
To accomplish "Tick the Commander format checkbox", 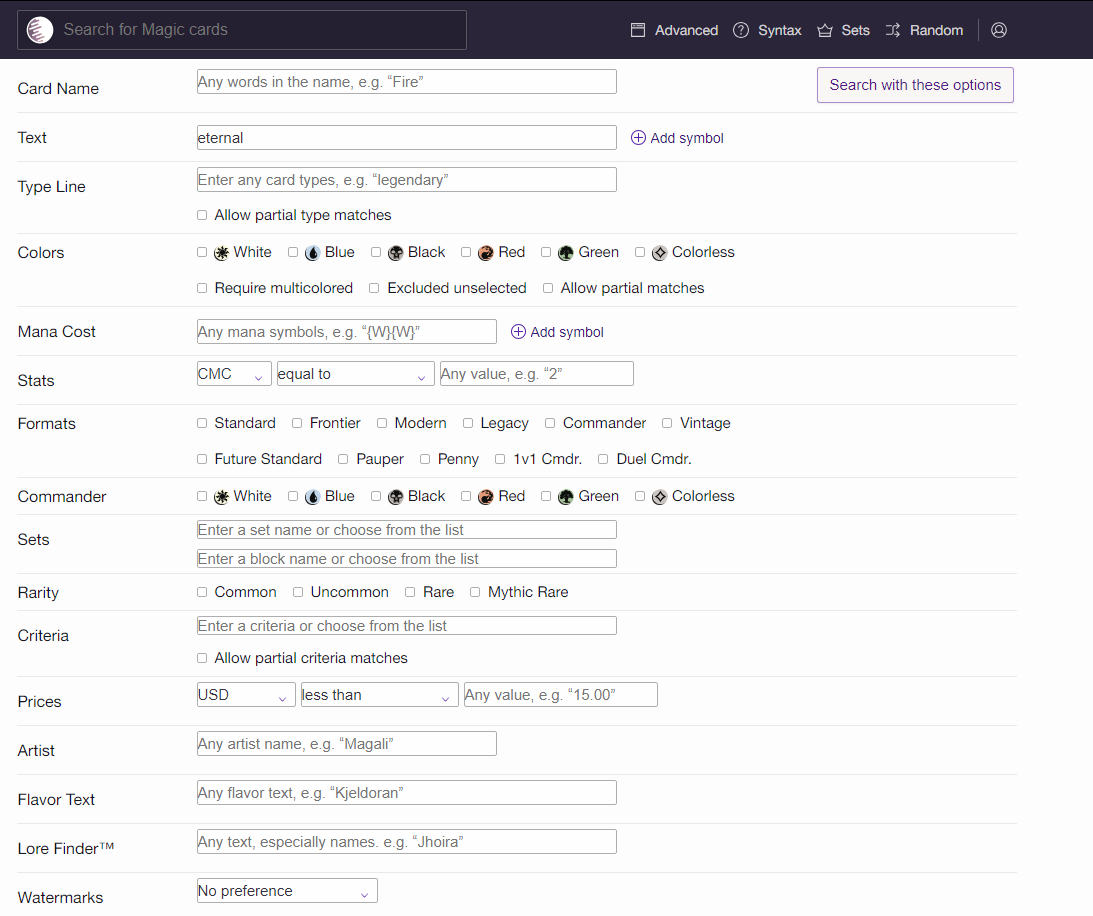I will click(x=550, y=423).
